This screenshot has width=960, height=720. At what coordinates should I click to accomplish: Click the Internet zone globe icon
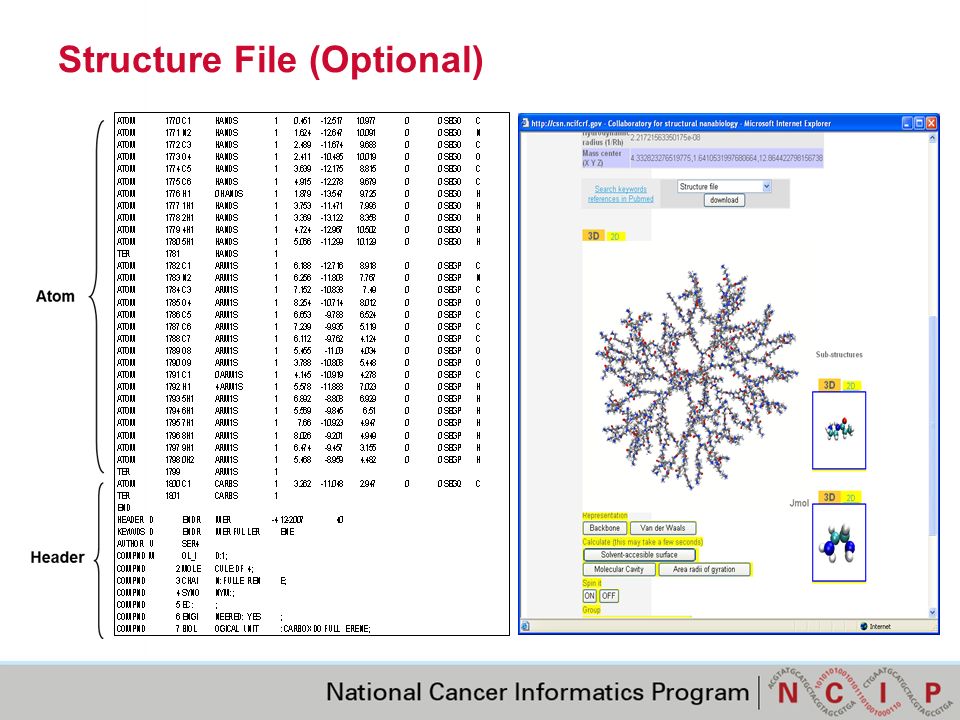tap(863, 626)
